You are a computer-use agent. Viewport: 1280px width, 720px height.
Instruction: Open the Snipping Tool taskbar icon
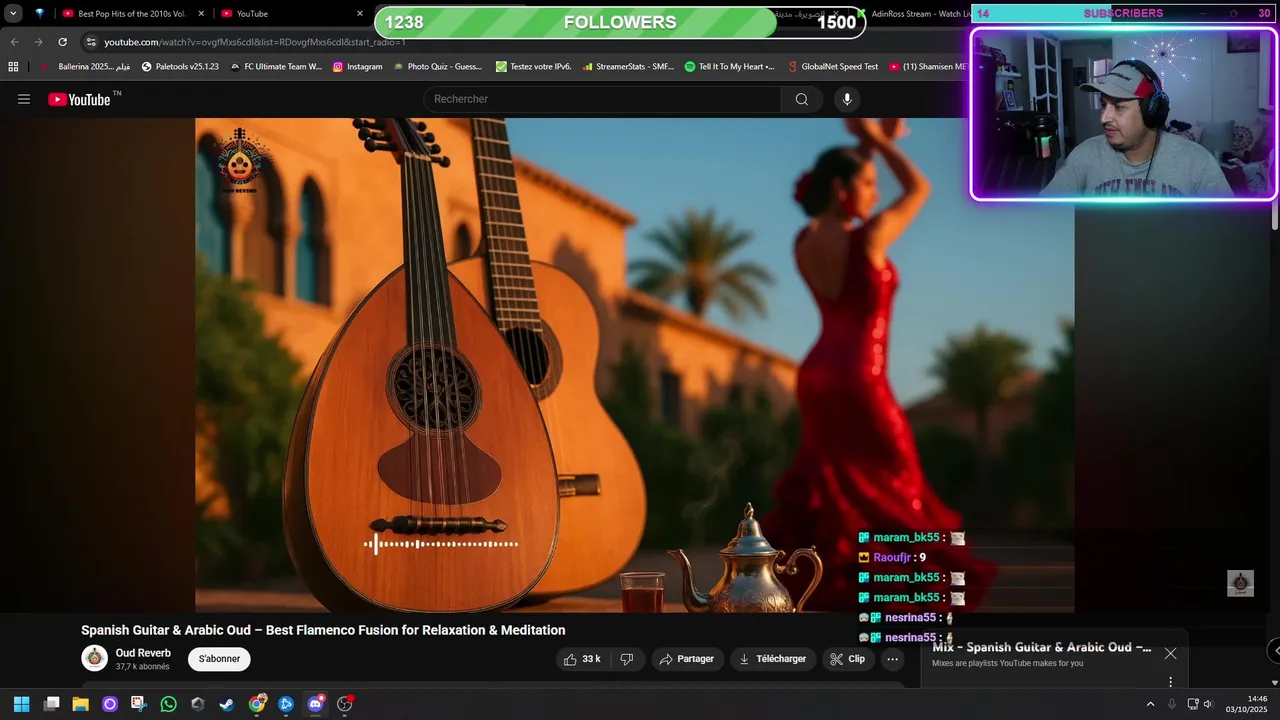(x=139, y=704)
